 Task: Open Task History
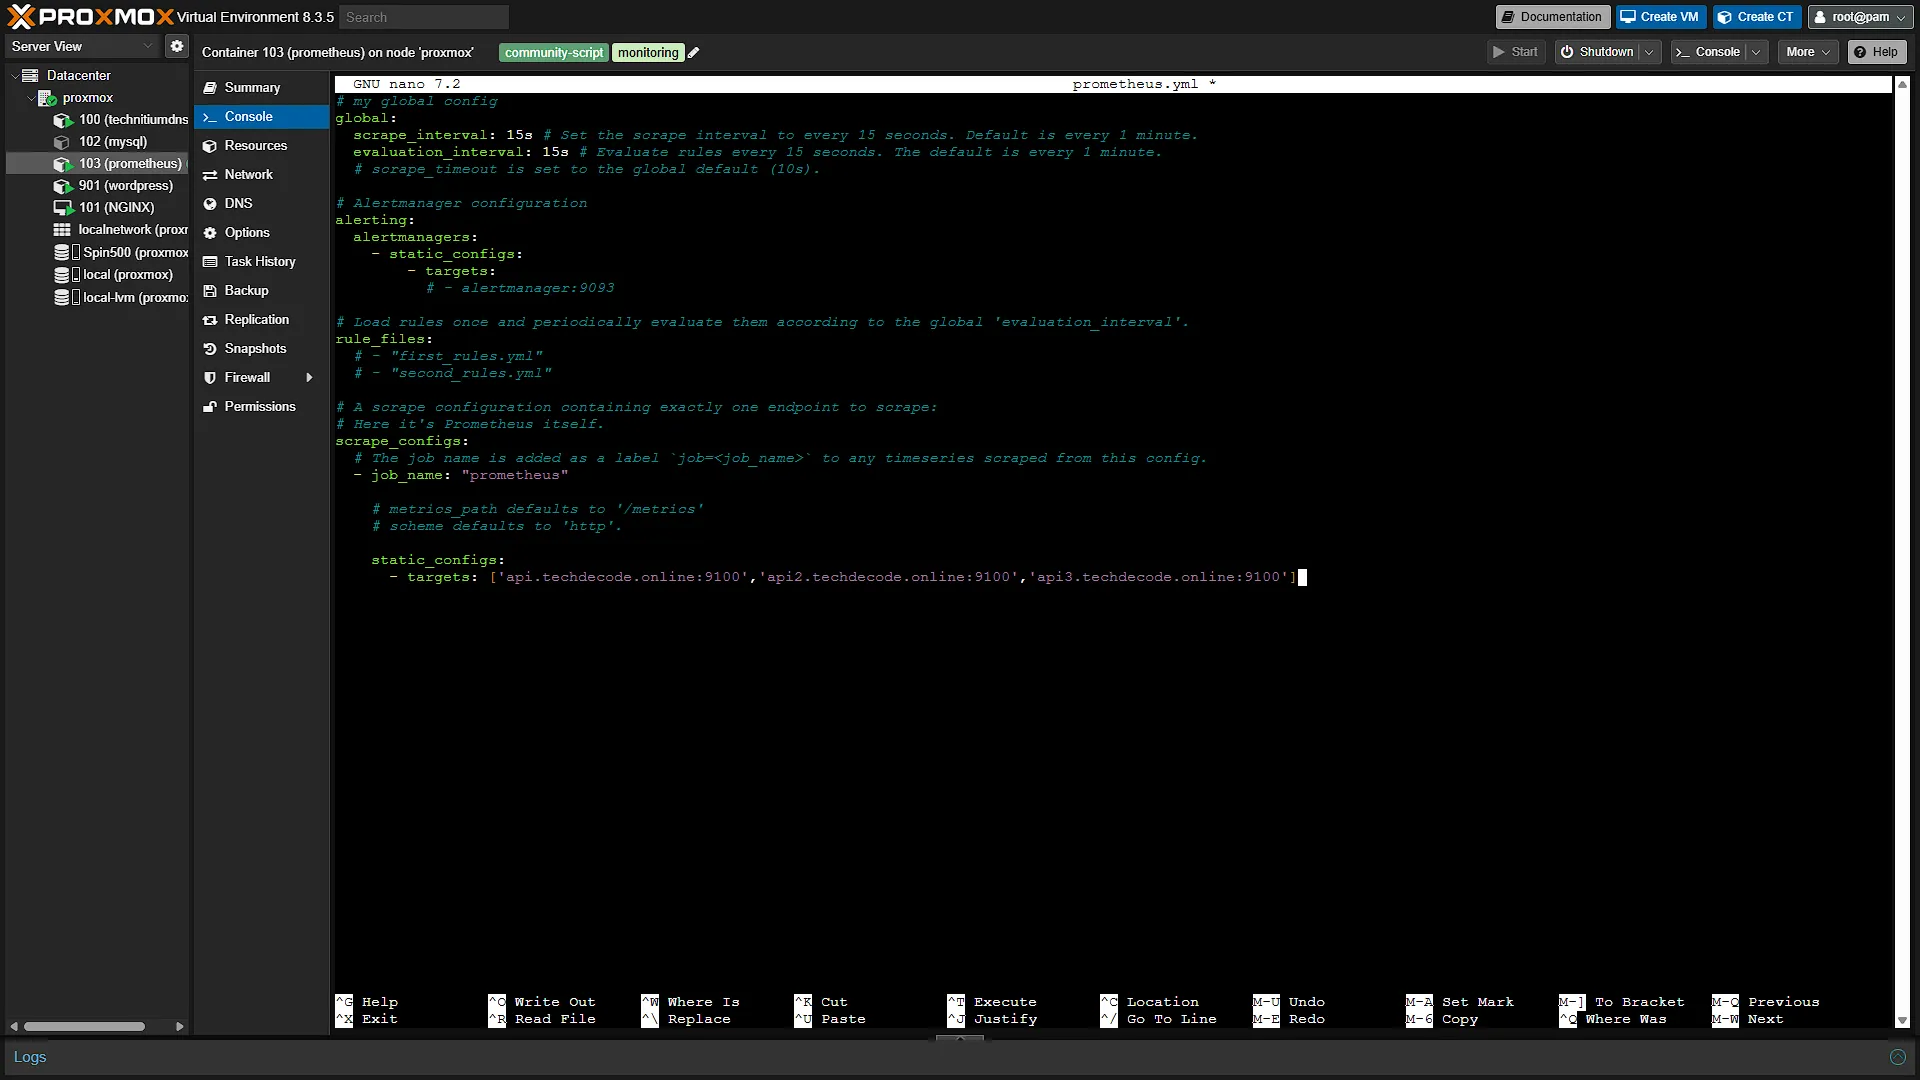261,262
